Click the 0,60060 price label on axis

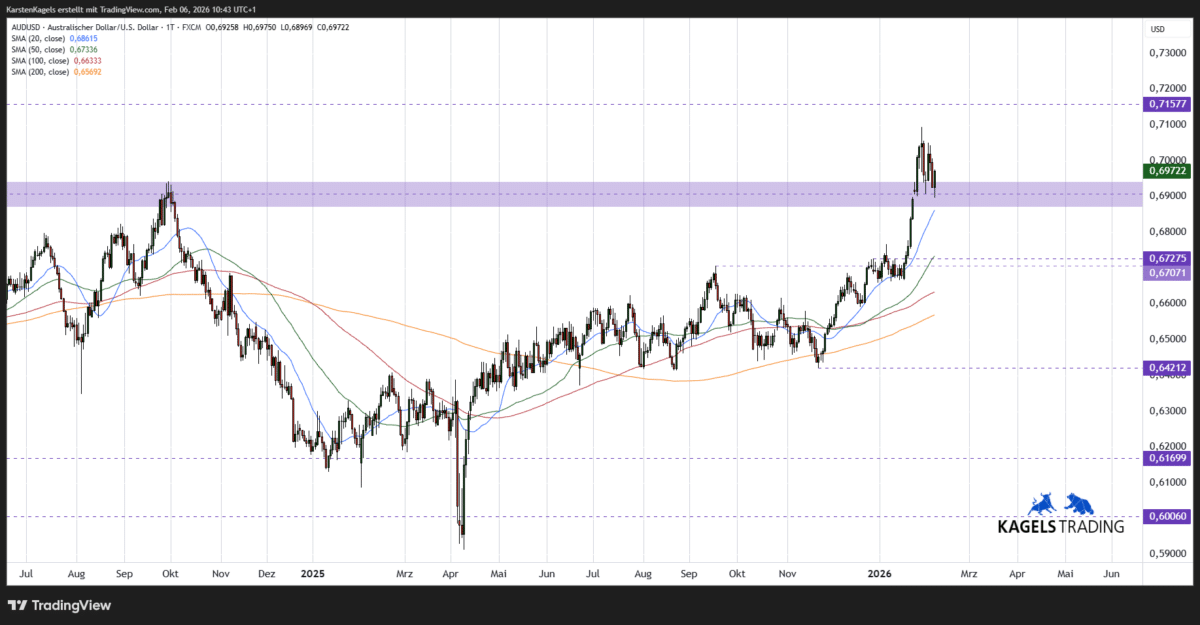[1166, 517]
